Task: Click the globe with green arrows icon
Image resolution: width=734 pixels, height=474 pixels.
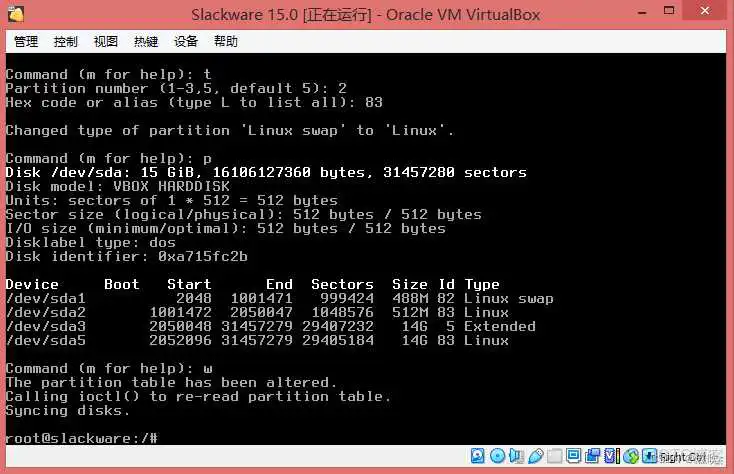Action: point(631,456)
